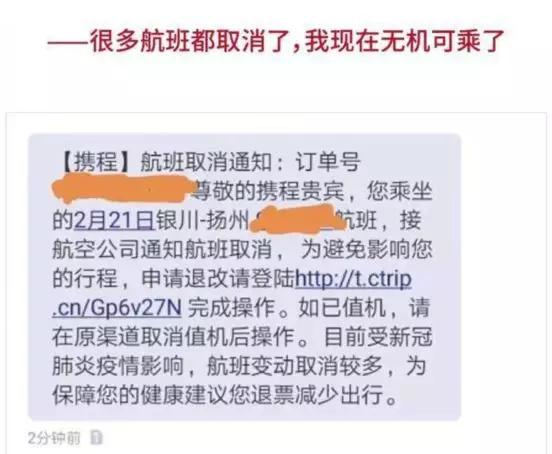Open the http://t.ctrip link
The width and height of the screenshot is (552, 454).
coord(353,279)
